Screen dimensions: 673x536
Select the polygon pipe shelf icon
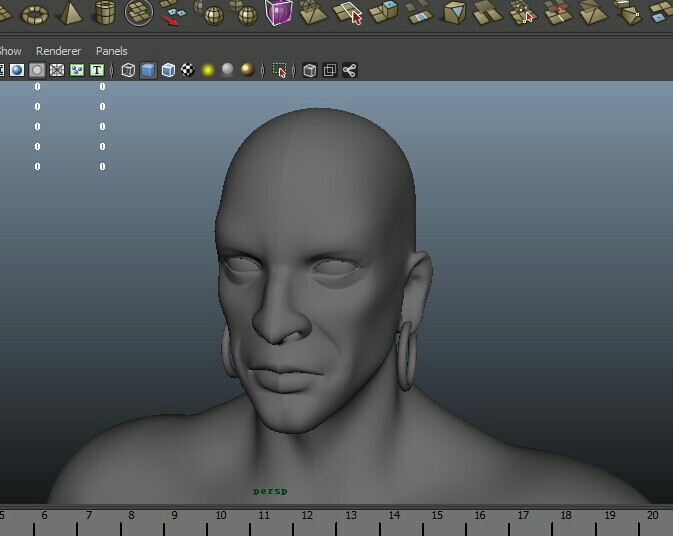[104, 13]
